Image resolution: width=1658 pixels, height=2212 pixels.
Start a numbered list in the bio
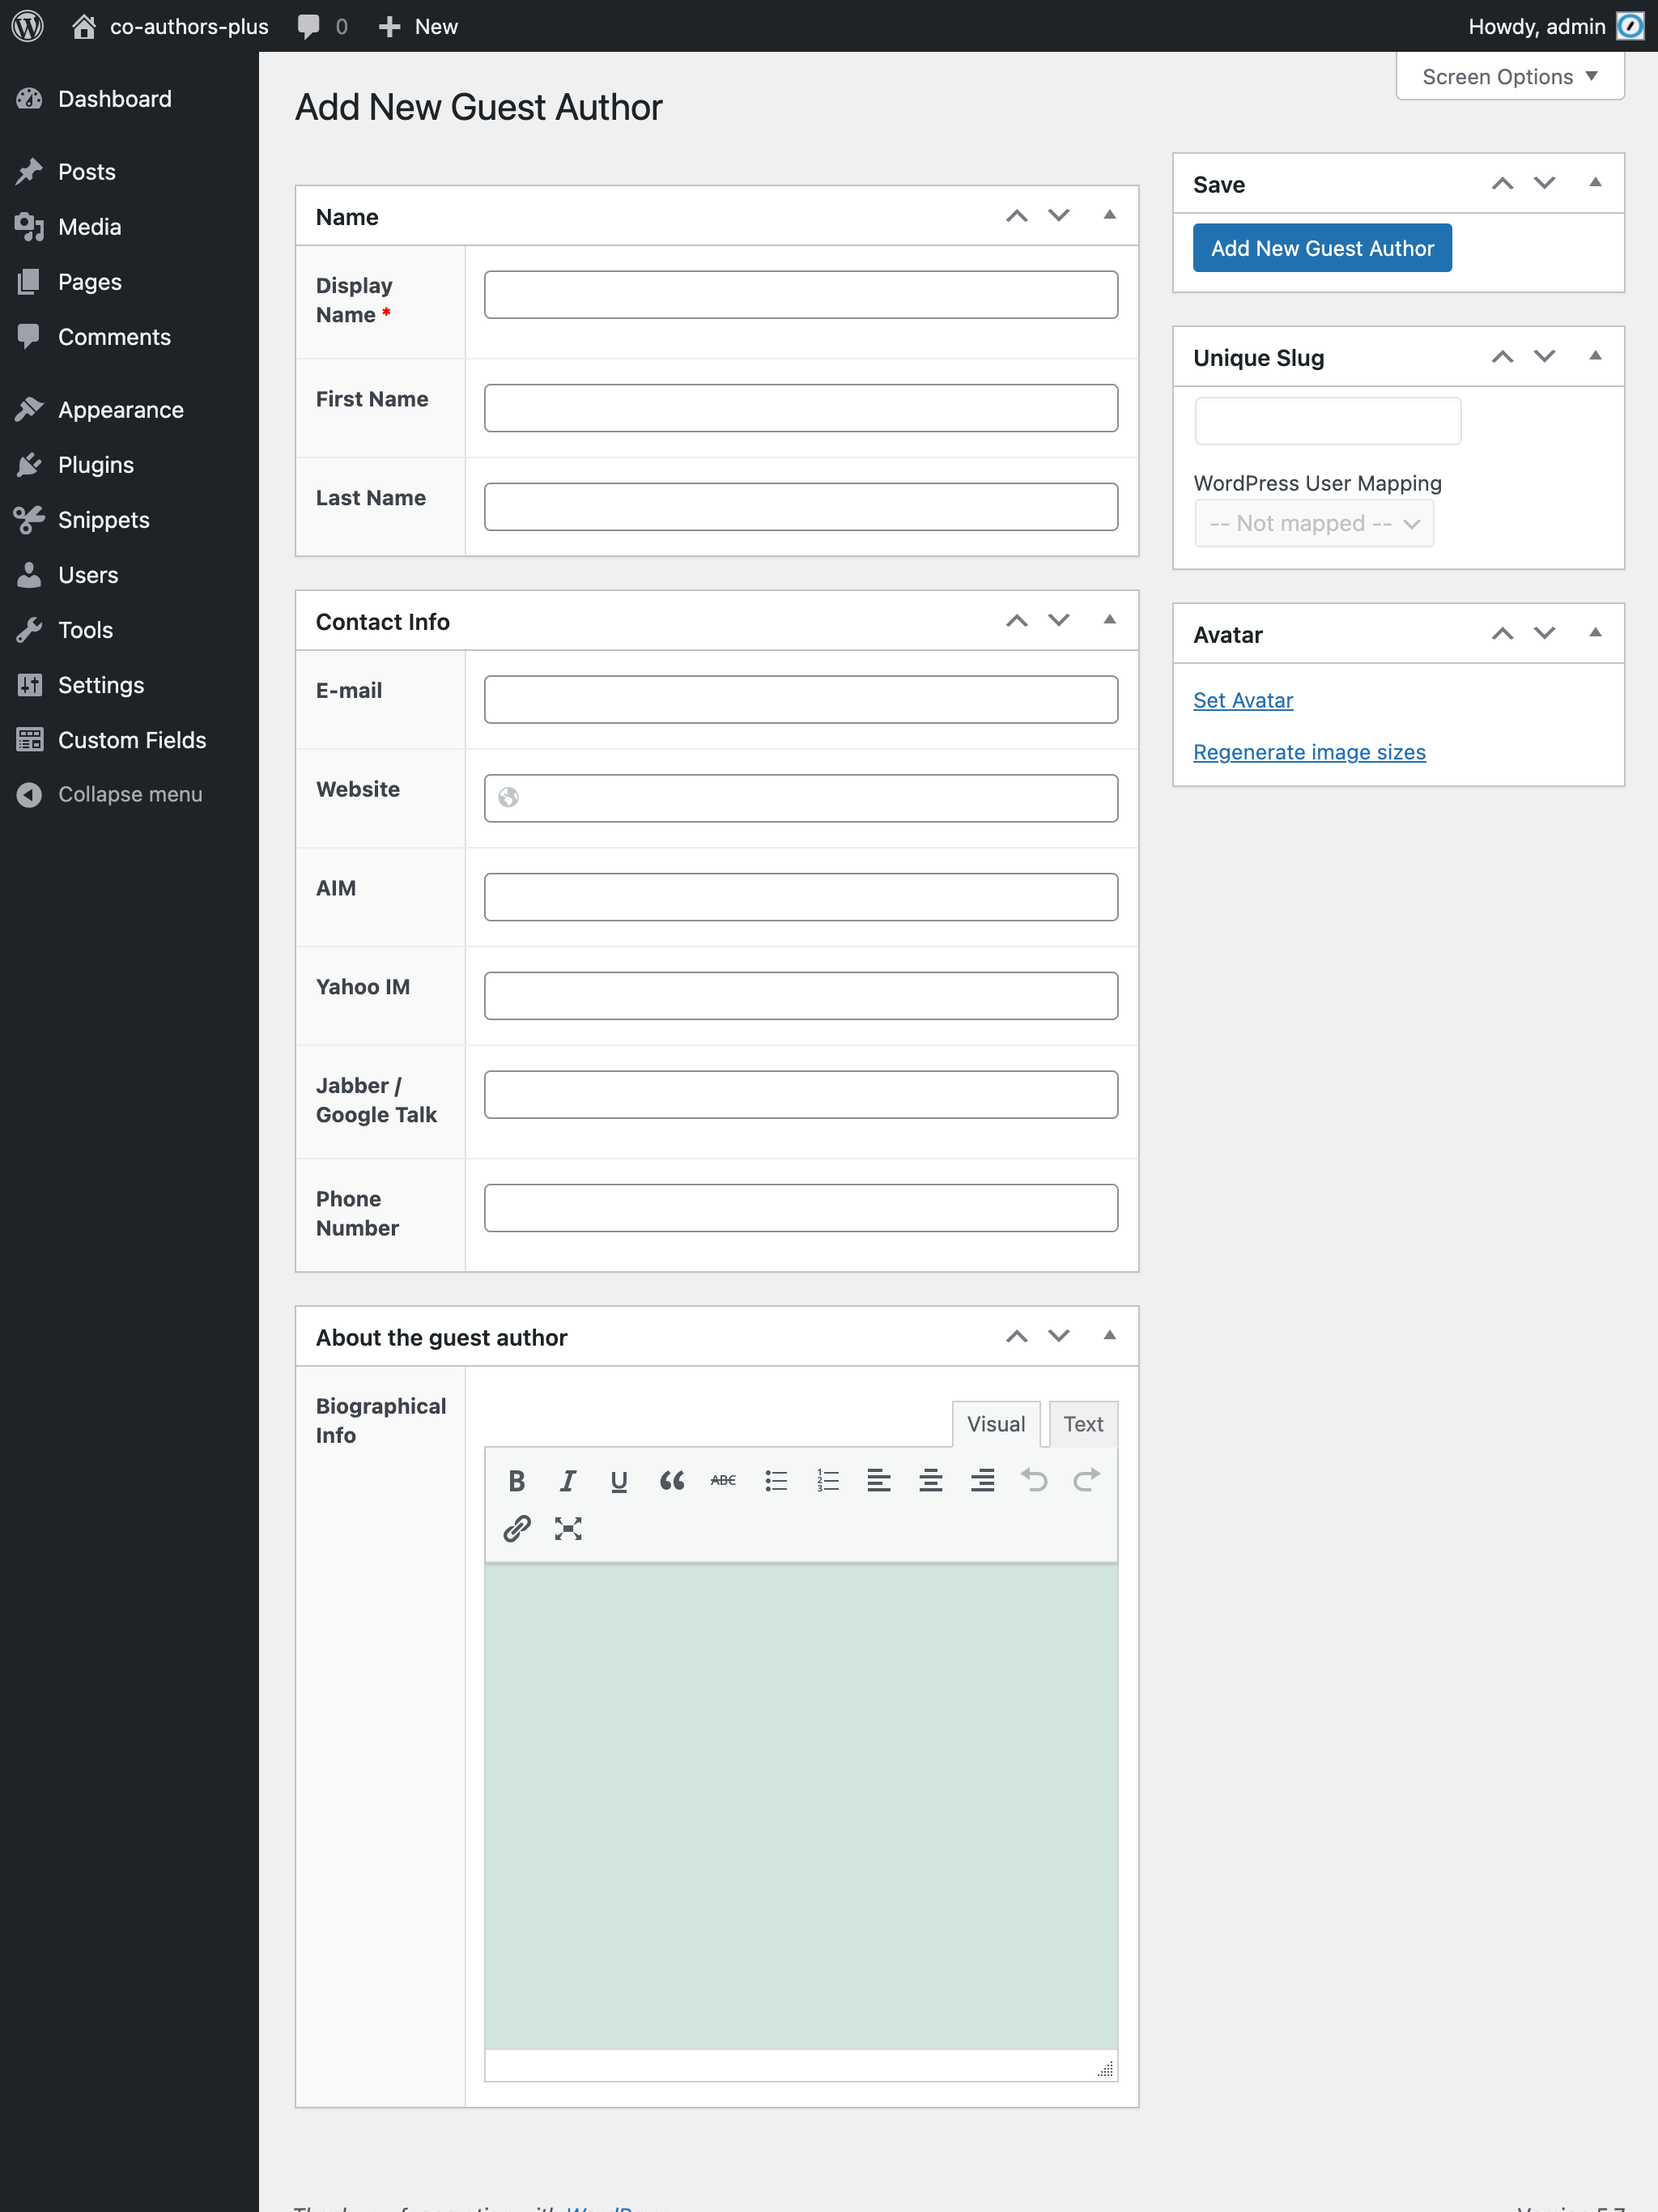(828, 1481)
